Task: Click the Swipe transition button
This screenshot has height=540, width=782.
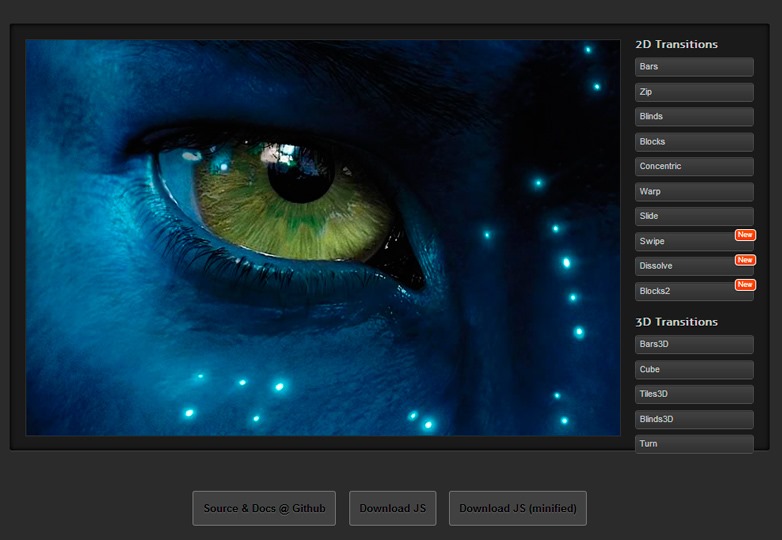Action: pos(685,242)
